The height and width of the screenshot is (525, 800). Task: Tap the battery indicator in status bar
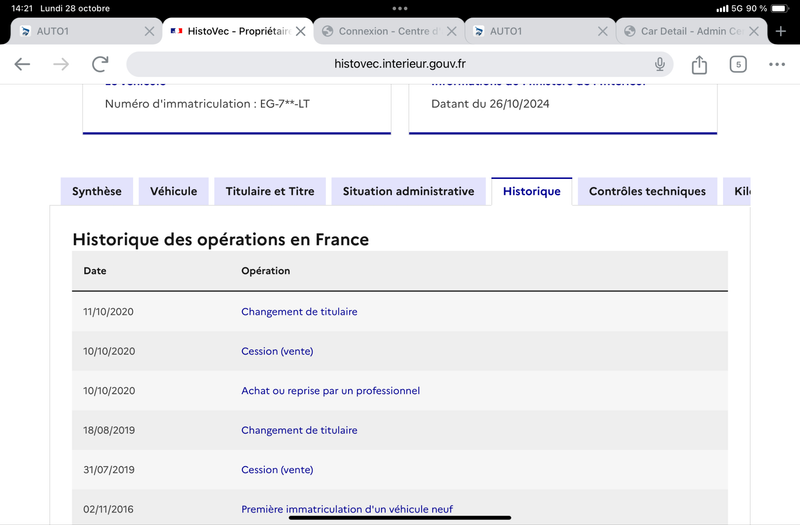coord(780,8)
